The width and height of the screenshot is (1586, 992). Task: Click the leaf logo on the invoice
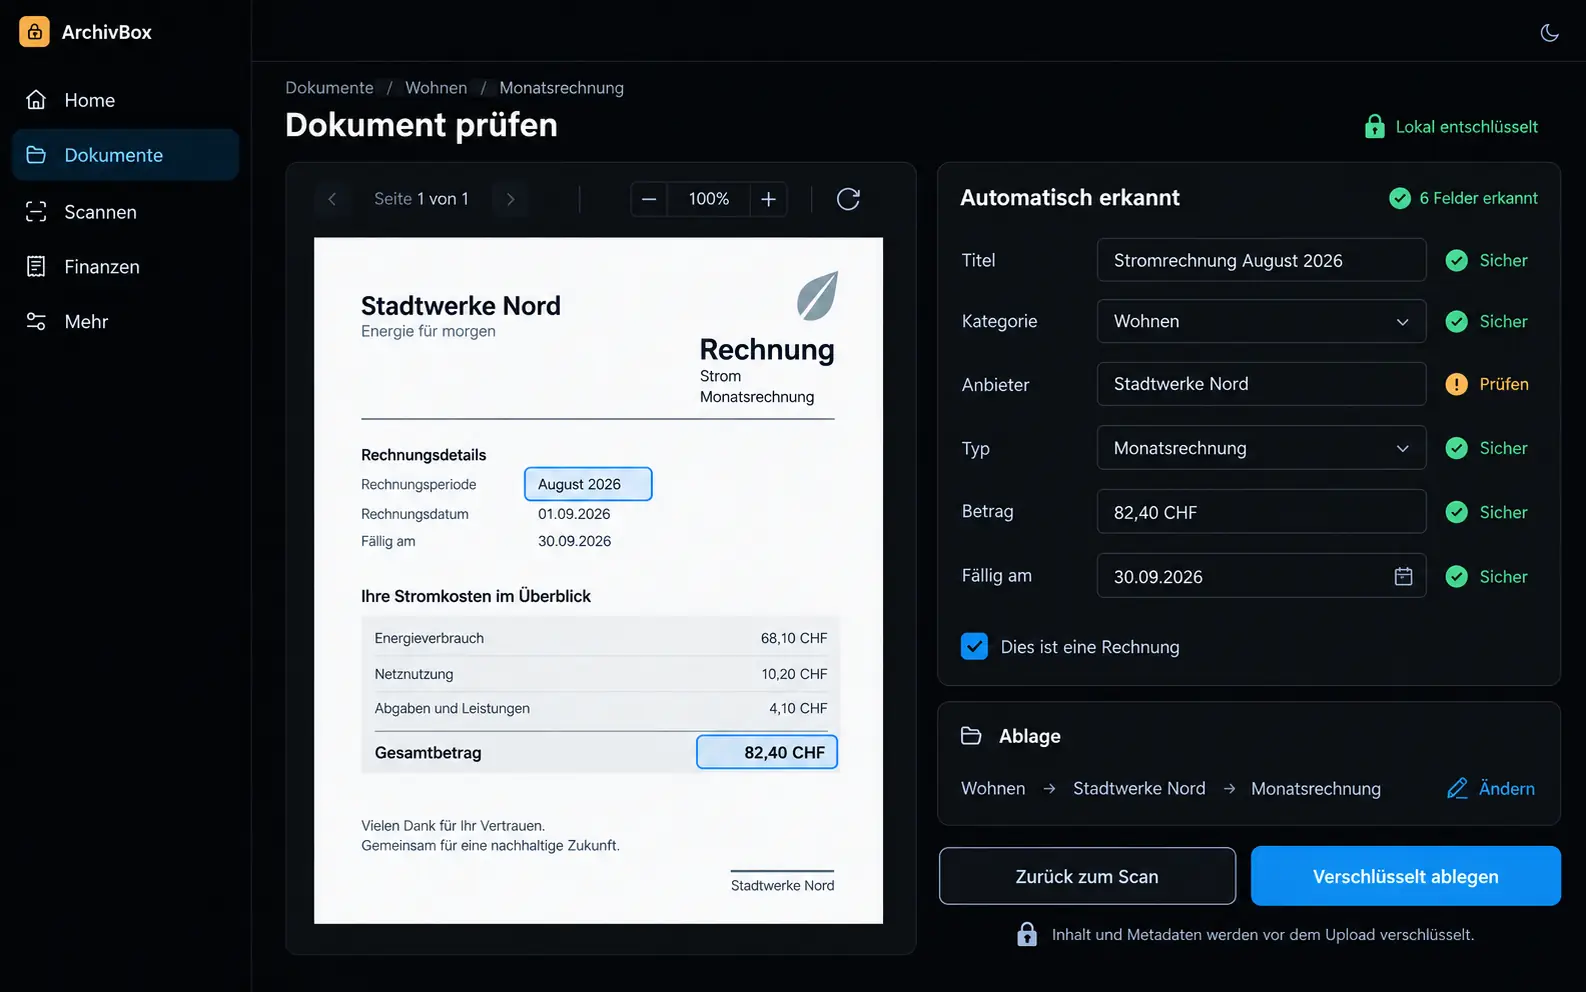point(817,296)
